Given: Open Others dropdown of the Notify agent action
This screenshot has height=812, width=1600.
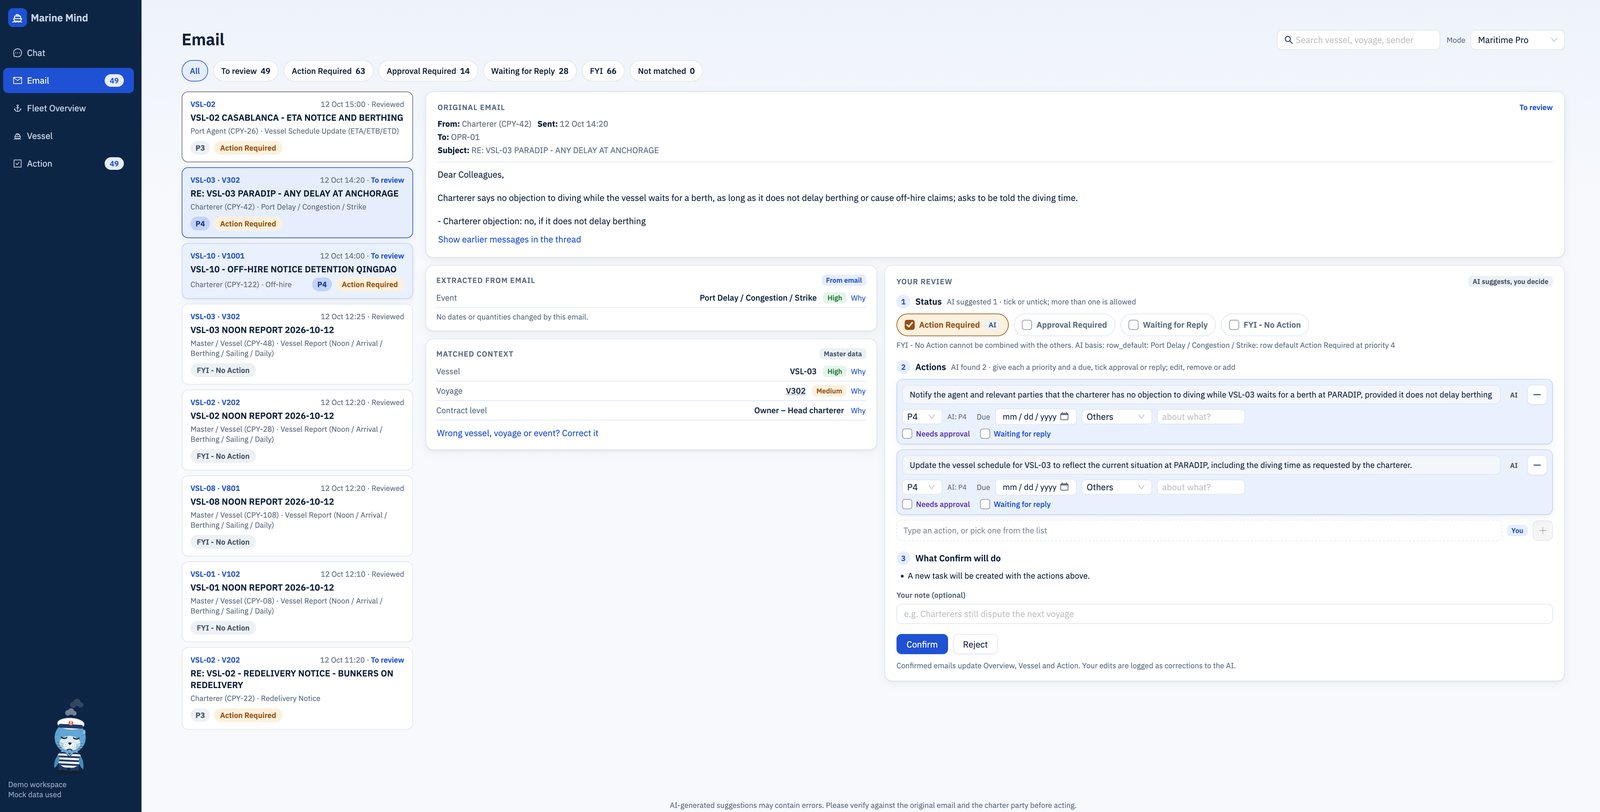Looking at the screenshot, I should [x=1116, y=417].
